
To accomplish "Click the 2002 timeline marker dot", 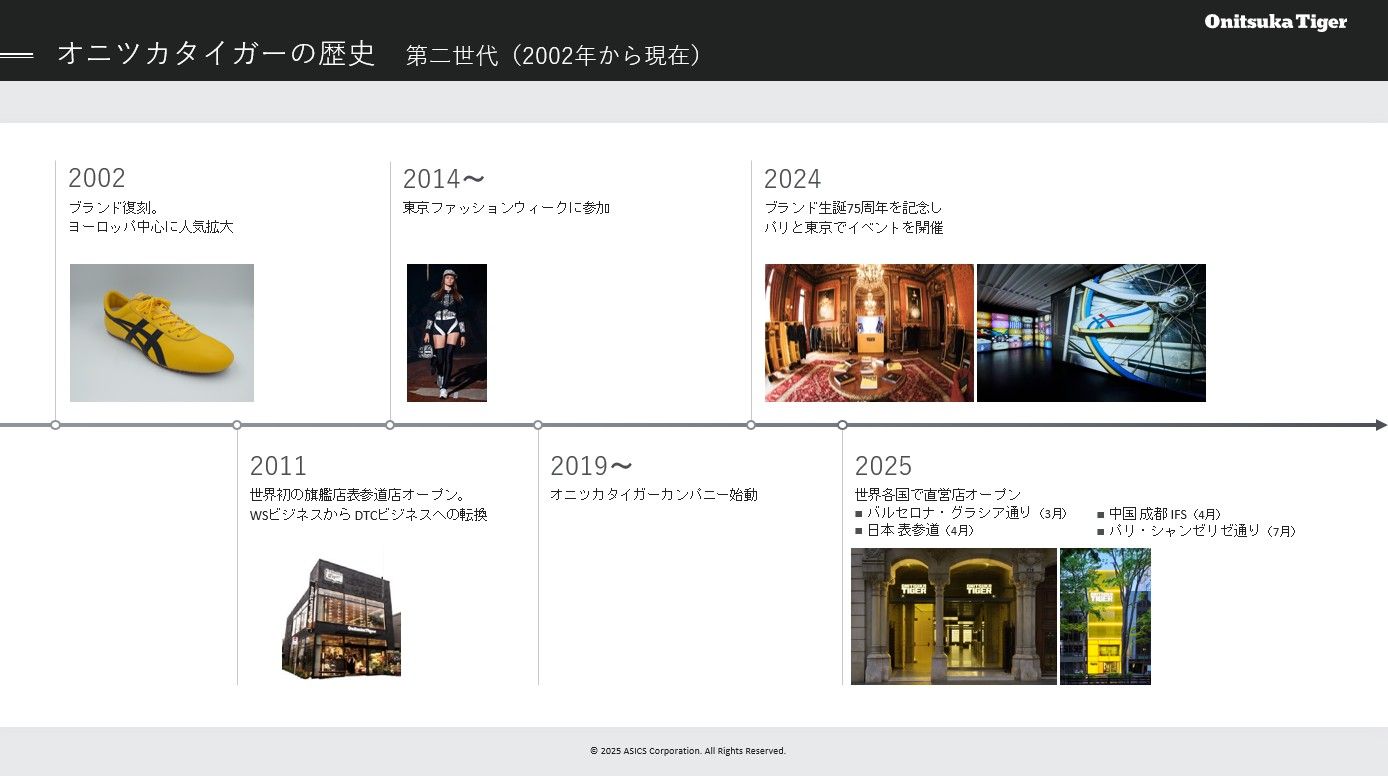I will [x=55, y=425].
